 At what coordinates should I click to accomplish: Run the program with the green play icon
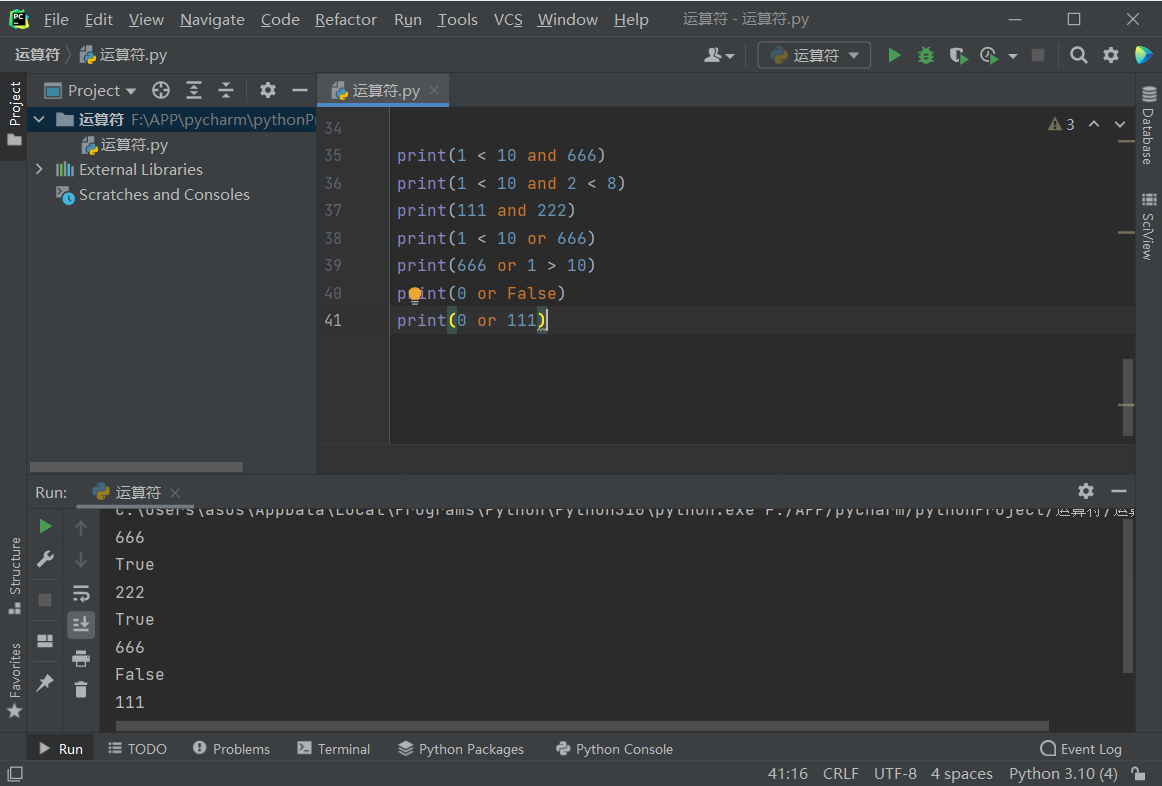click(x=894, y=56)
